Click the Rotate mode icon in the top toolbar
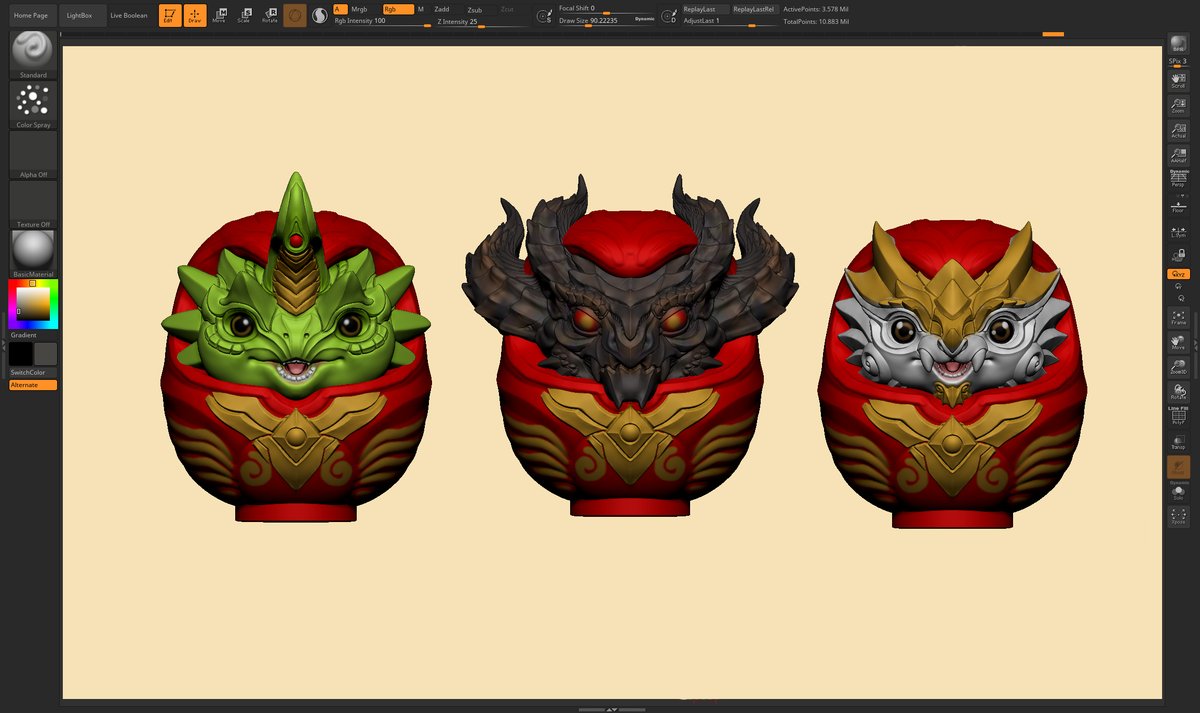This screenshot has width=1200, height=713. pyautogui.click(x=268, y=16)
